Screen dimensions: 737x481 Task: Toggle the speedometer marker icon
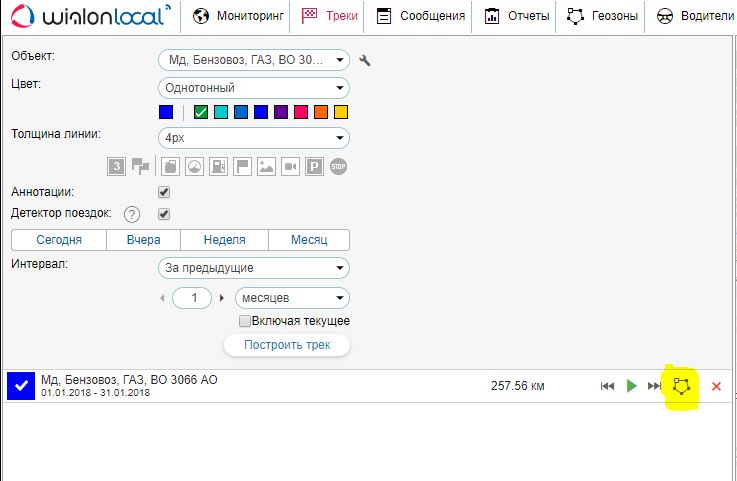(x=194, y=166)
